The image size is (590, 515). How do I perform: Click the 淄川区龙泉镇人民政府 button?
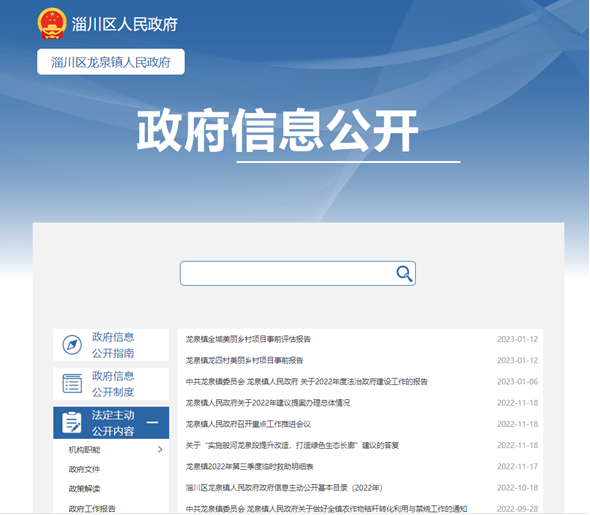click(x=111, y=62)
